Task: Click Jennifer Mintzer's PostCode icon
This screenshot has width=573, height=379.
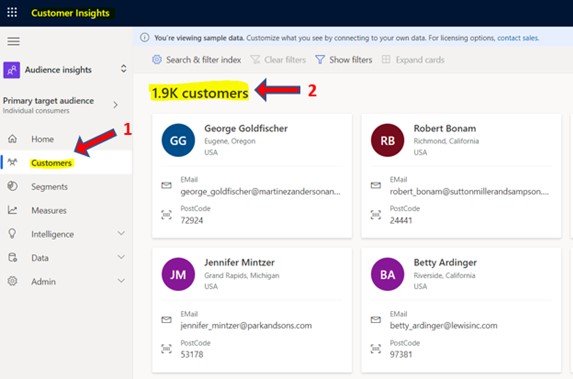Action: (166, 349)
